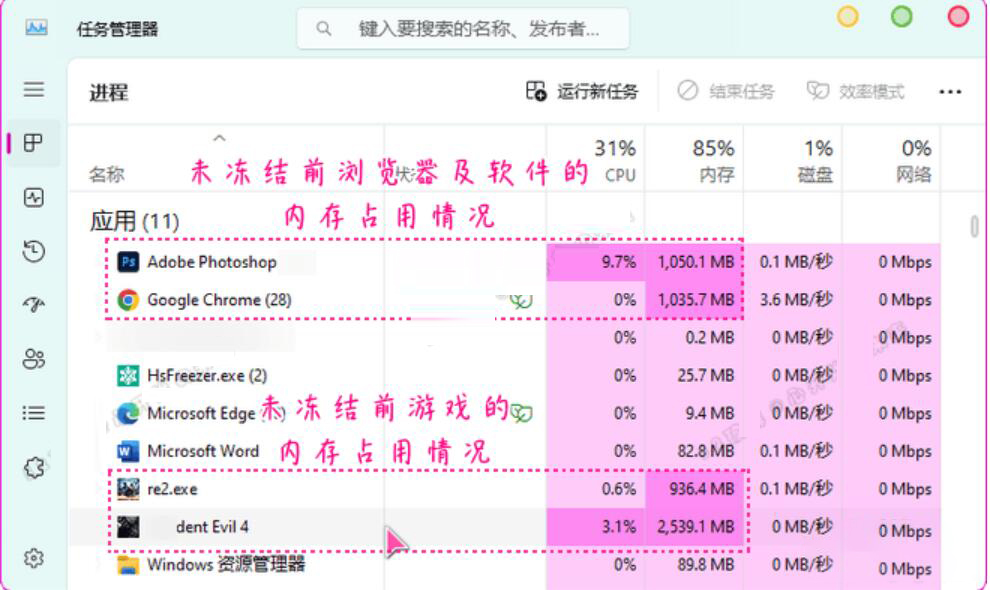
Task: Open Task Manager settings gear
Action: (34, 558)
